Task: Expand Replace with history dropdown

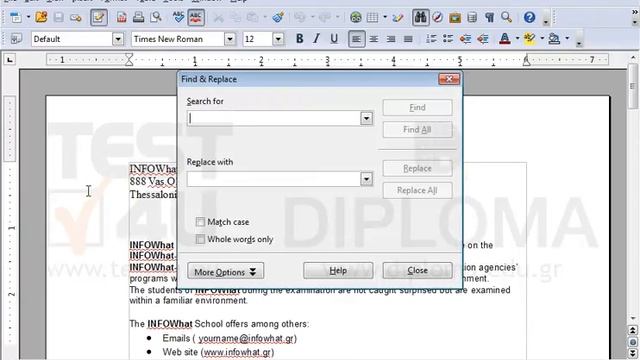Action: tap(367, 179)
